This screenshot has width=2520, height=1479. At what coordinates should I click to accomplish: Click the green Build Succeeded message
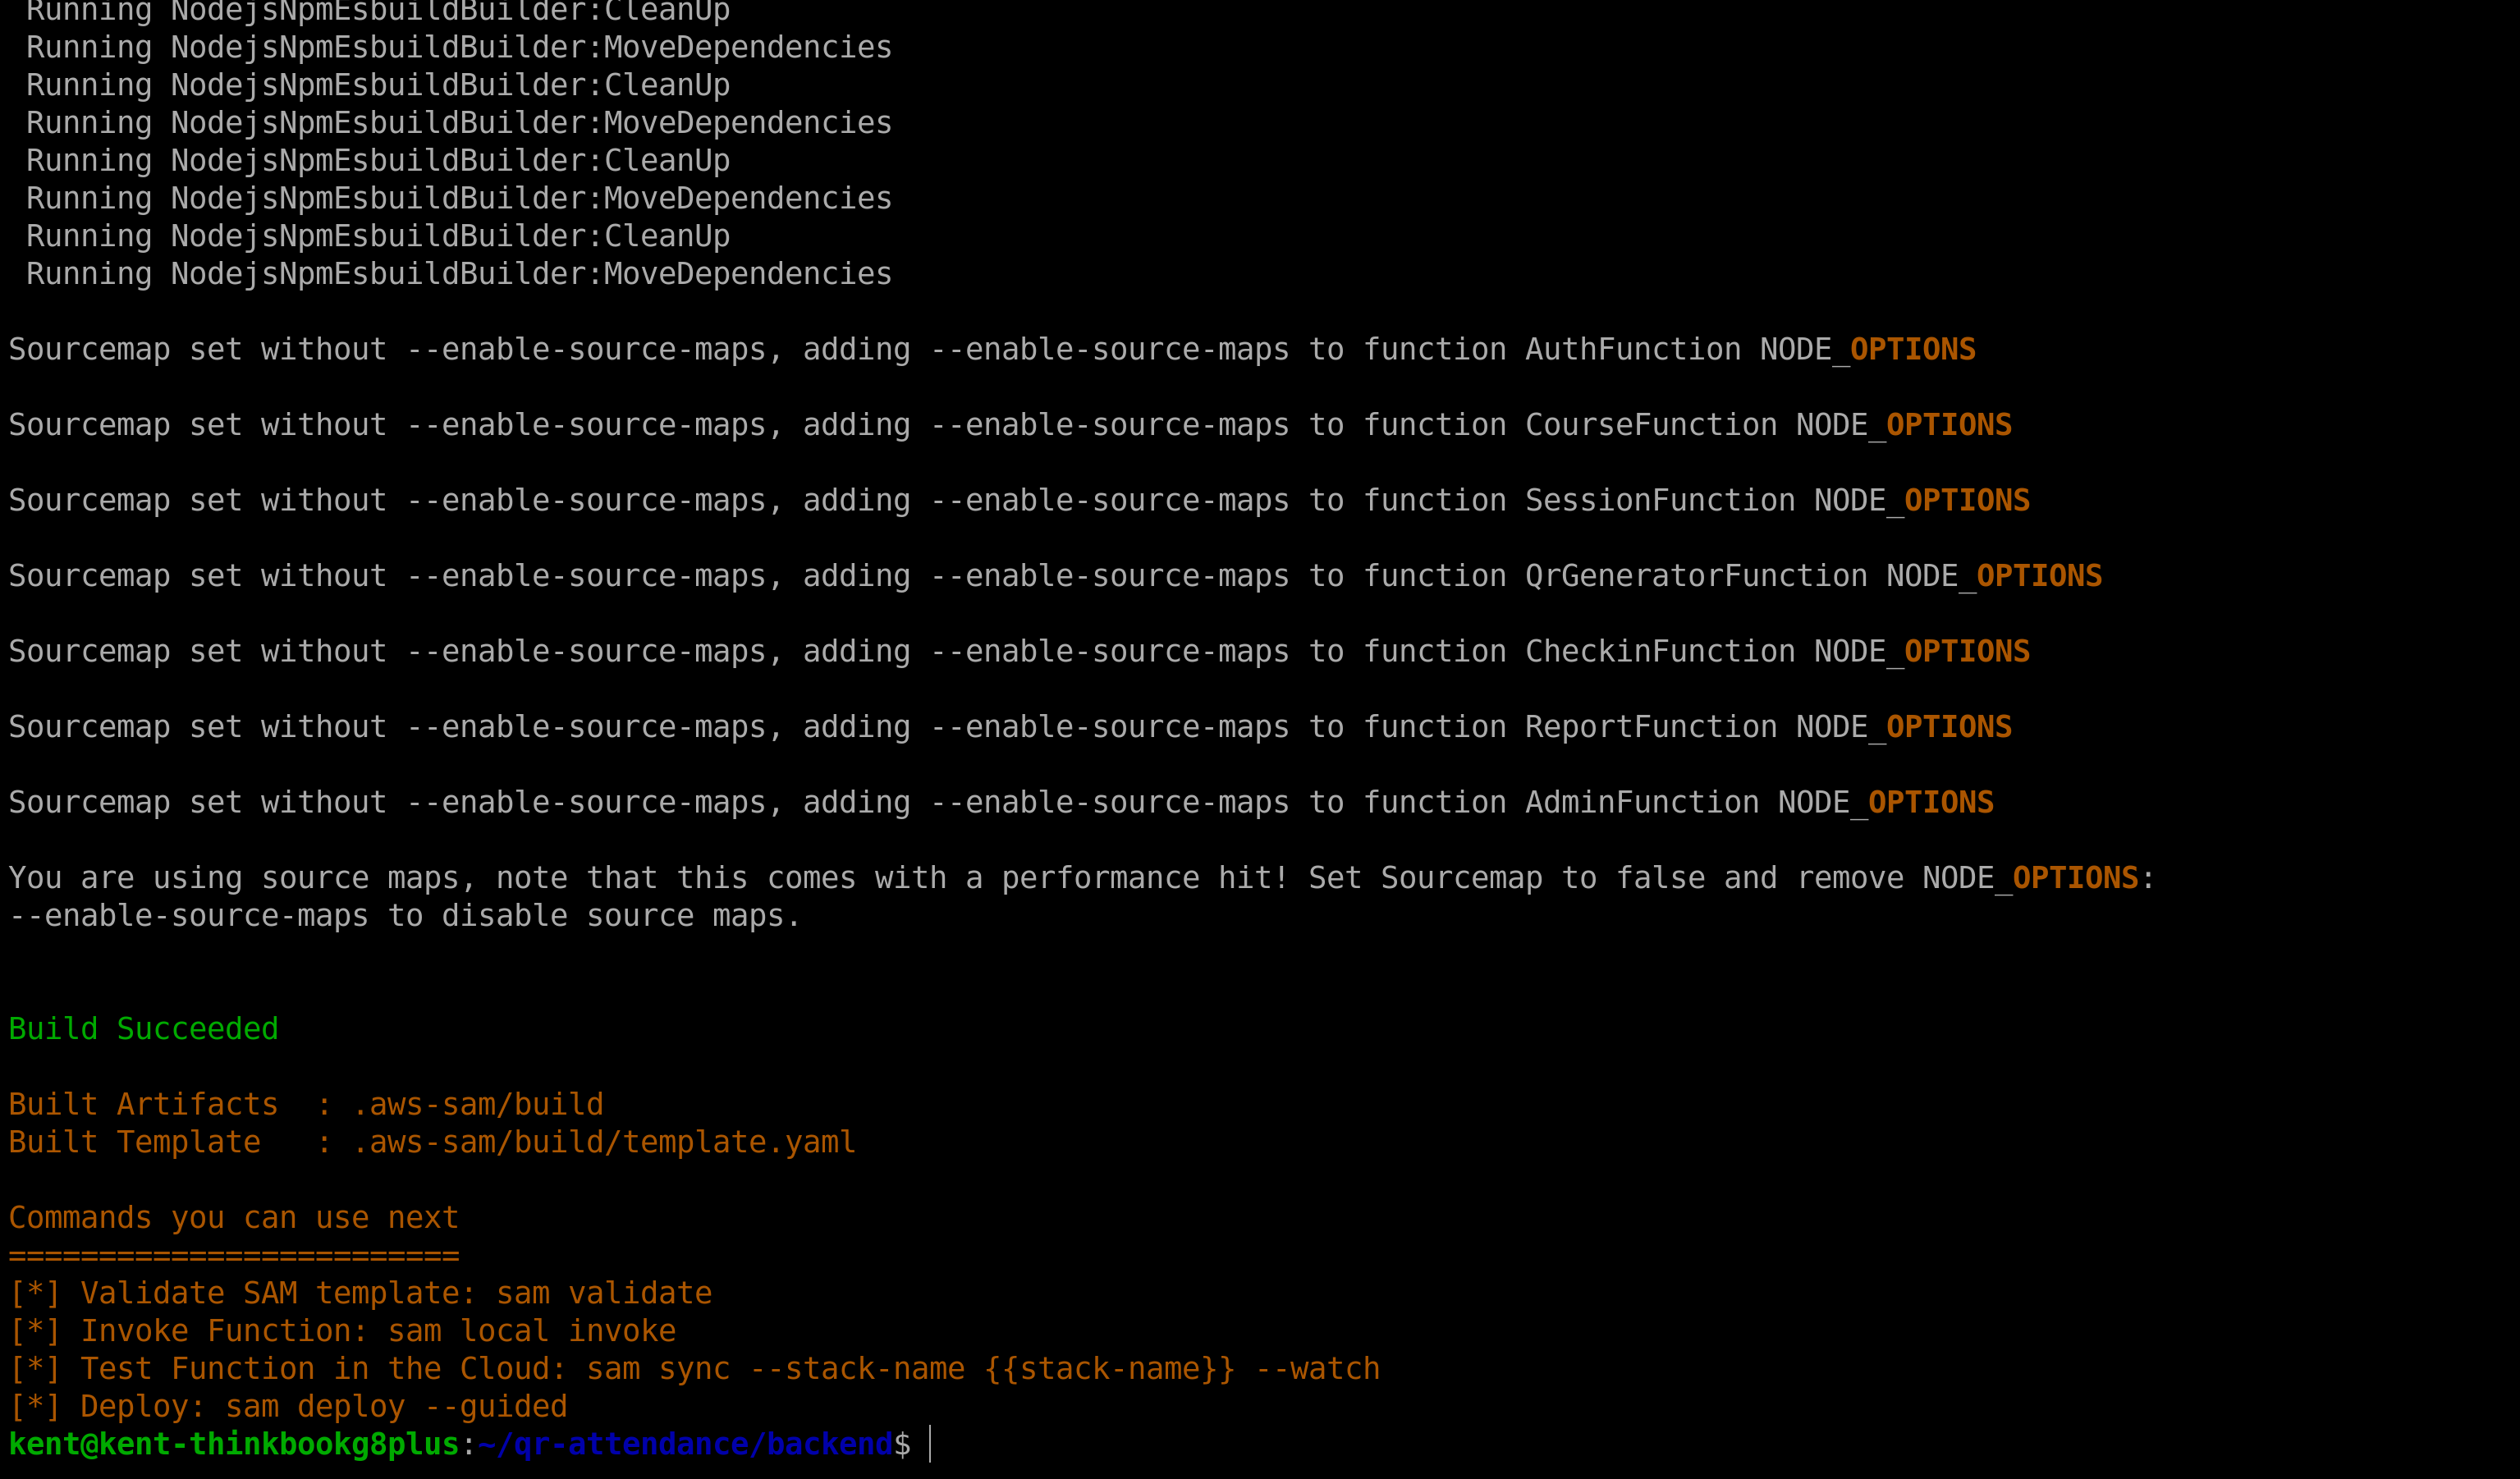[x=143, y=1029]
